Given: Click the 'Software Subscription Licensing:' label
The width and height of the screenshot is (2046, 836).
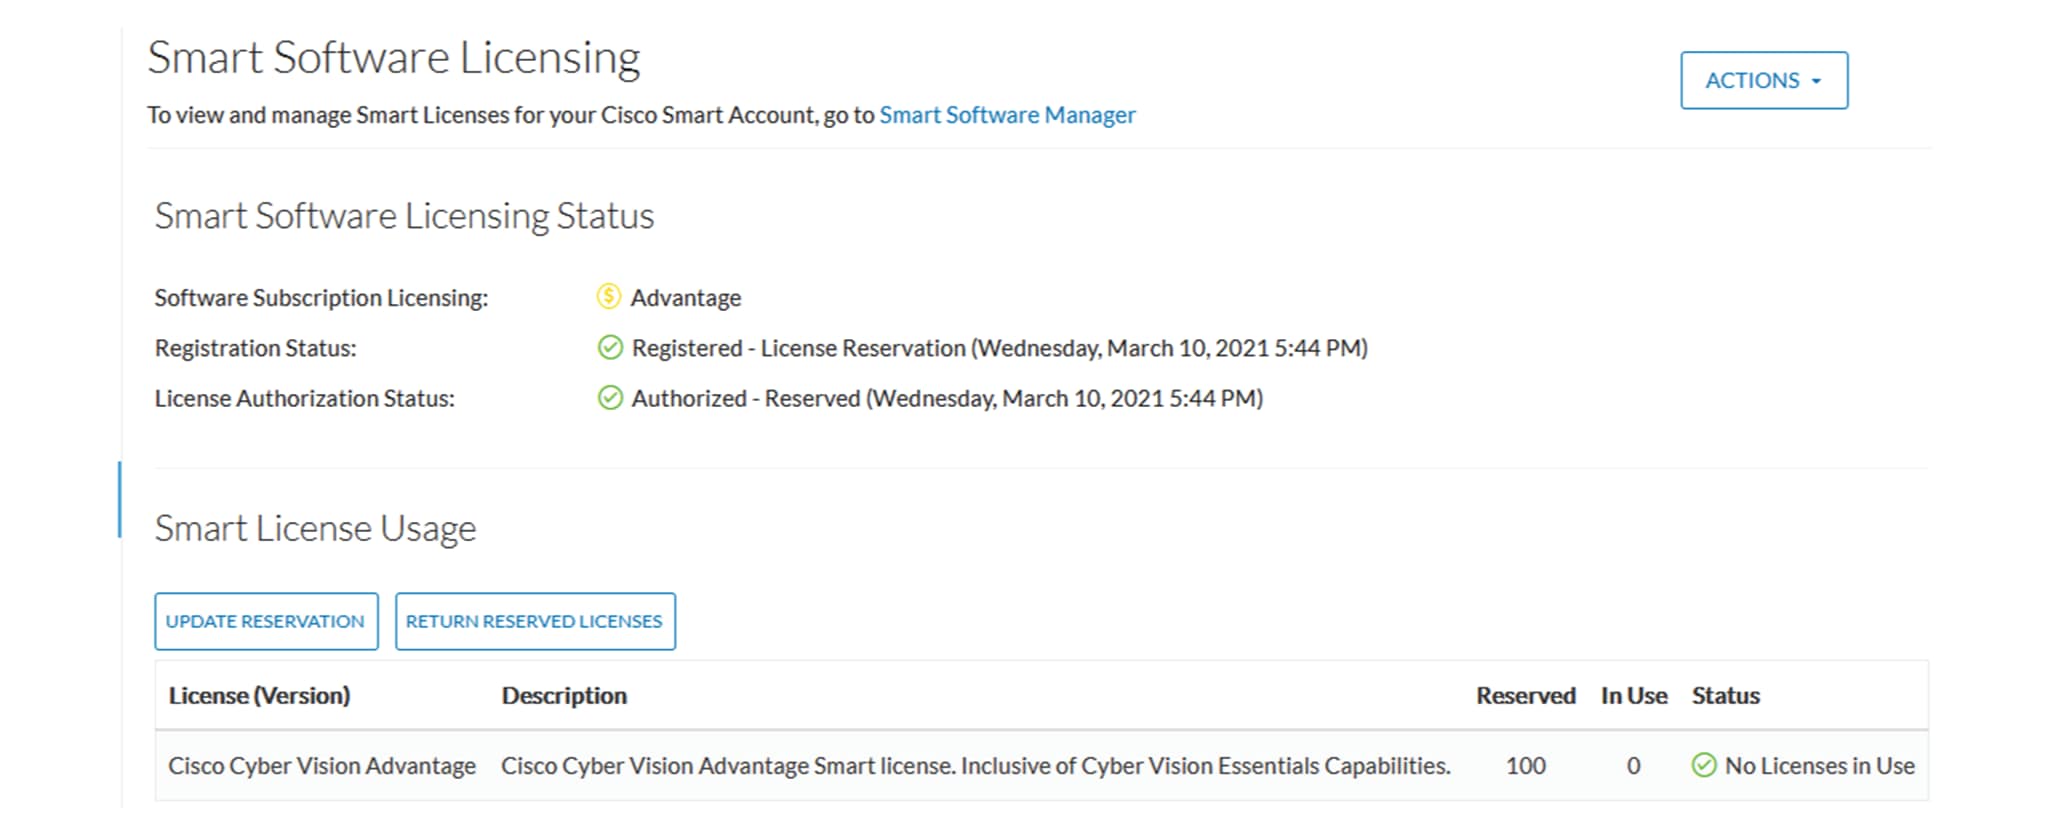Looking at the screenshot, I should click(x=321, y=298).
